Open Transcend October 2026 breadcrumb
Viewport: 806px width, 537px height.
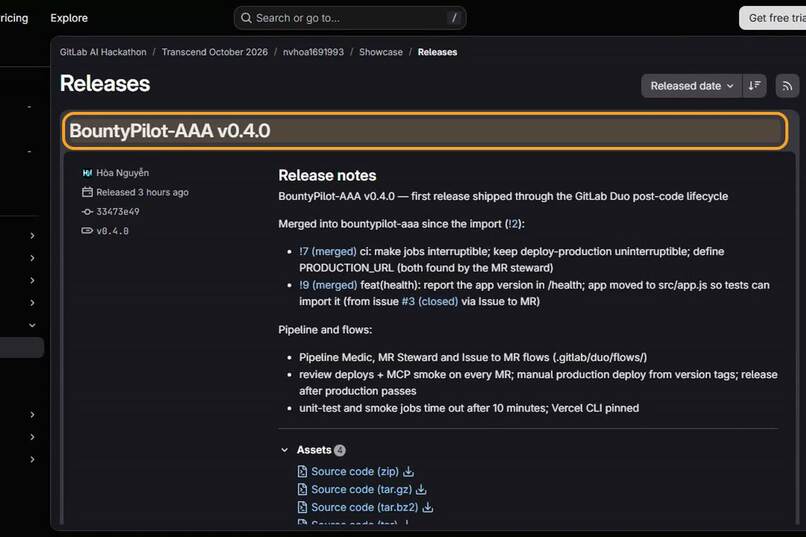point(214,52)
